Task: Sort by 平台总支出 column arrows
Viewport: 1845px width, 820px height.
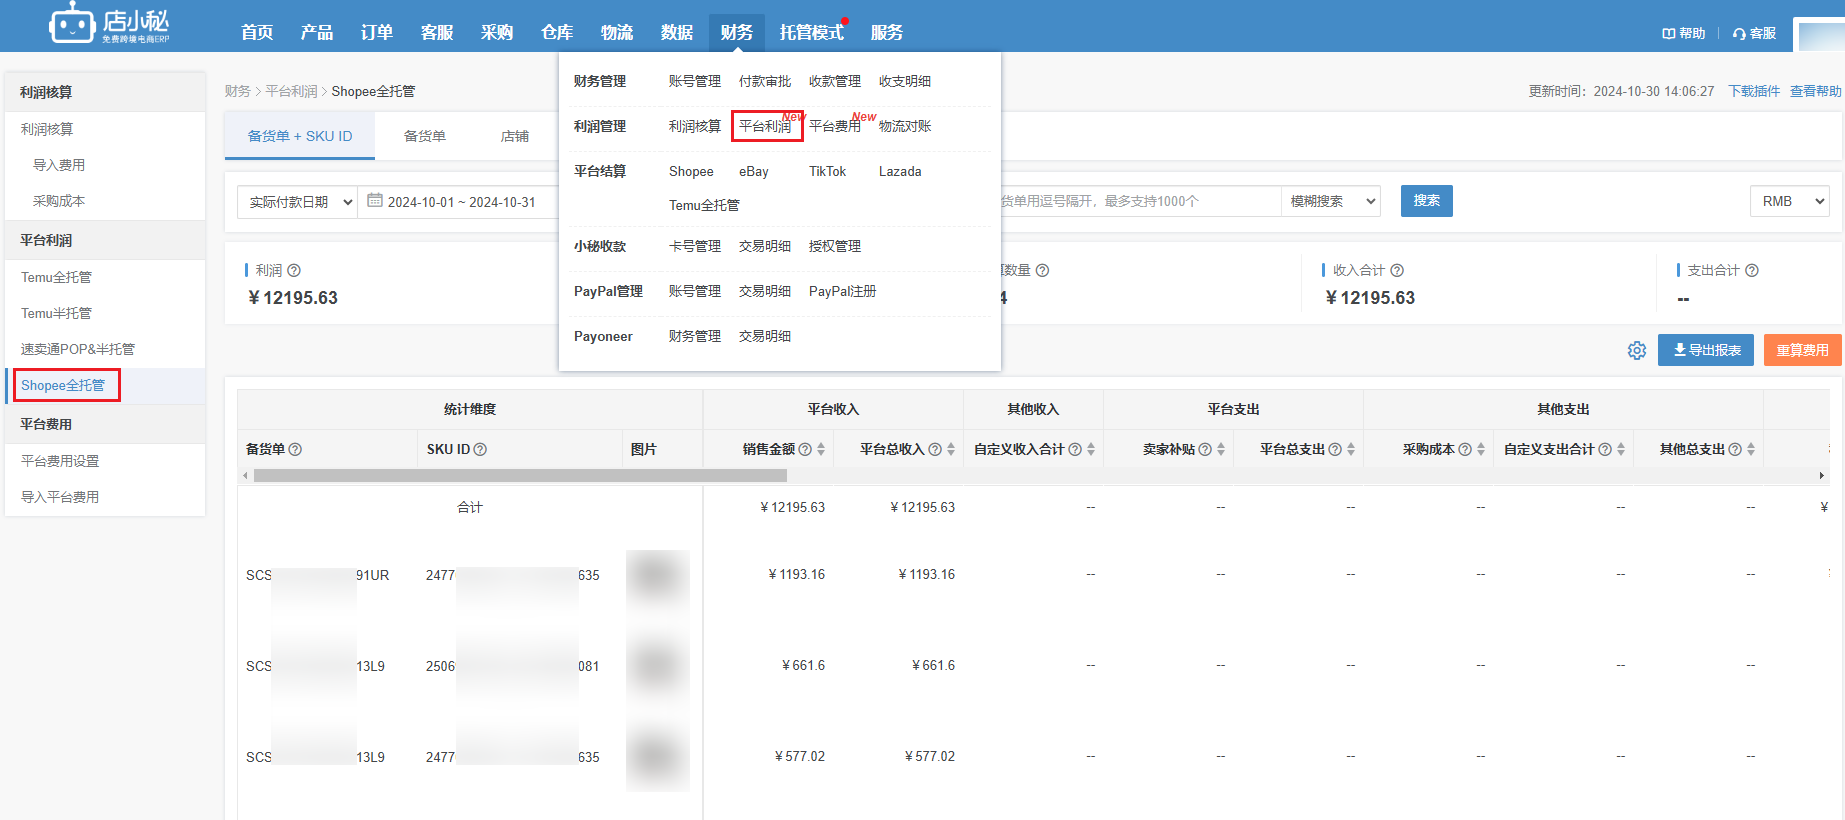Action: click(x=1351, y=449)
